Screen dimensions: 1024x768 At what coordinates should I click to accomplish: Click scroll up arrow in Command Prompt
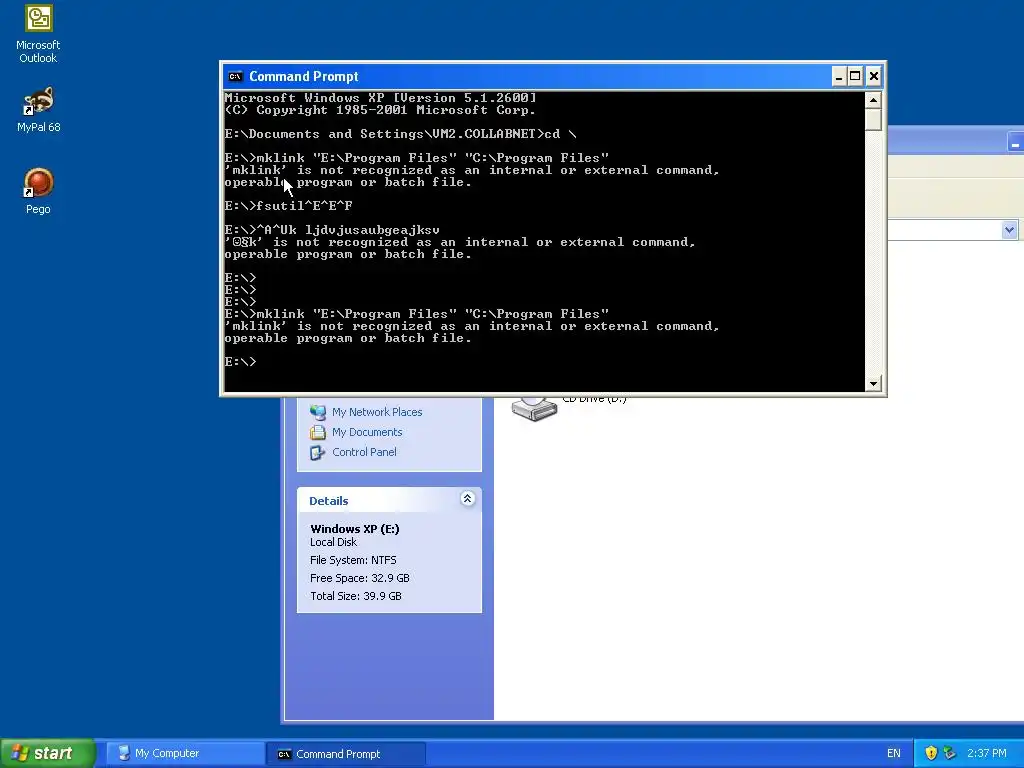pyautogui.click(x=873, y=100)
